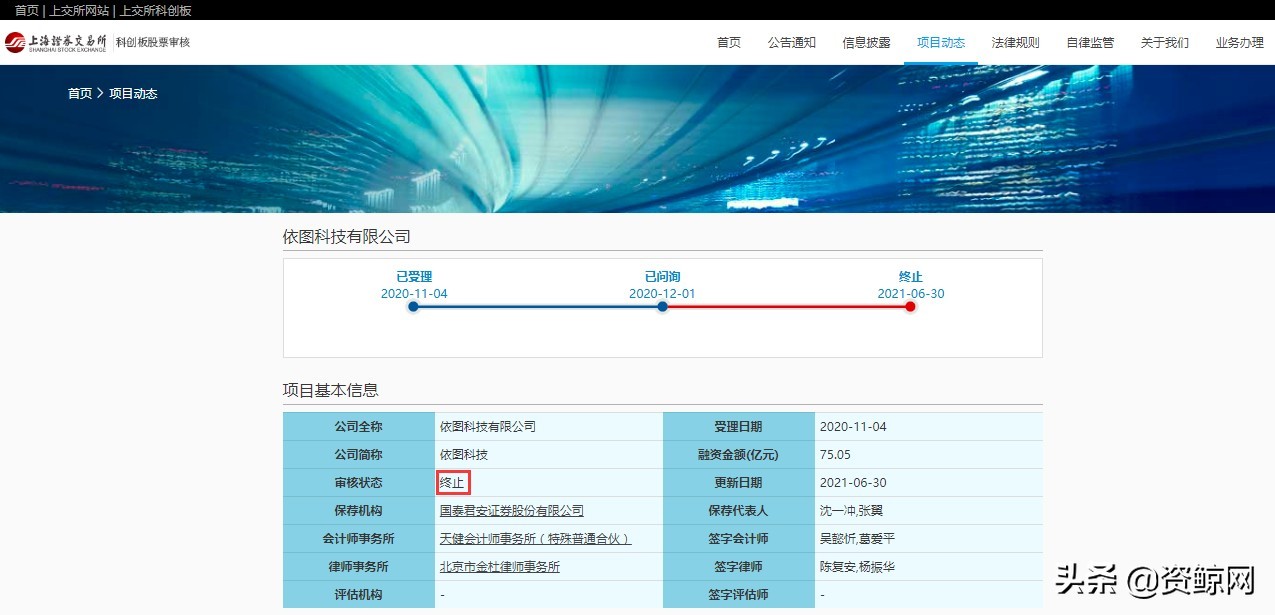Click 首页 in the breadcrumb trail
The height and width of the screenshot is (615, 1275).
coord(79,93)
